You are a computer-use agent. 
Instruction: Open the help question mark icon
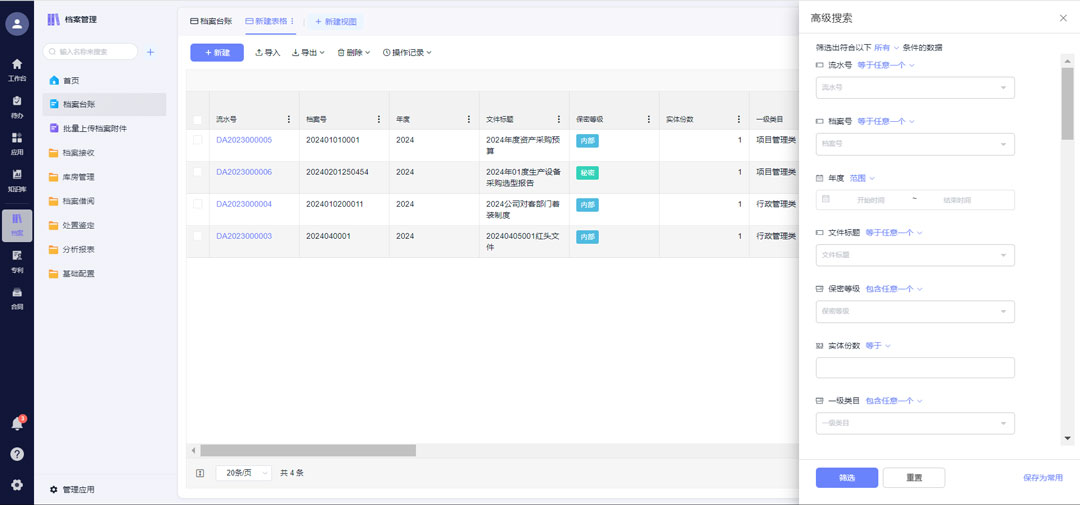click(x=17, y=454)
